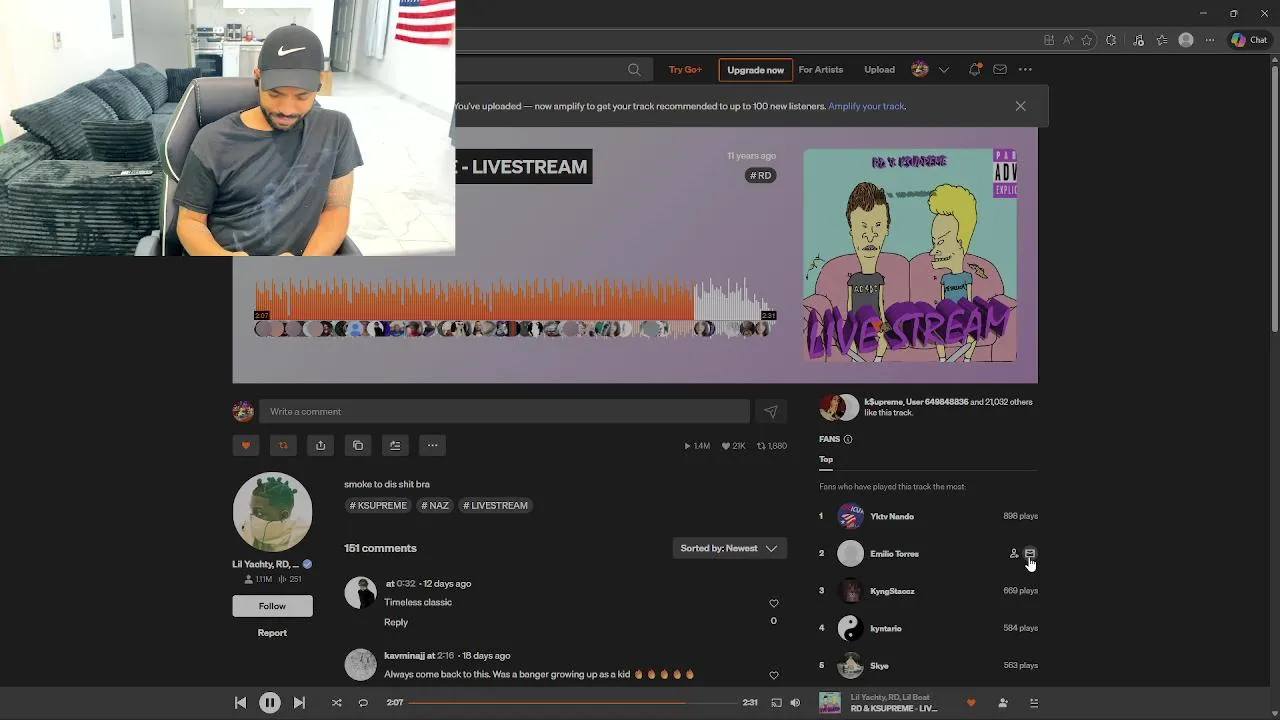Open kavminajj's commenter profile link
Image resolution: width=1280 pixels, height=720 pixels.
point(404,656)
